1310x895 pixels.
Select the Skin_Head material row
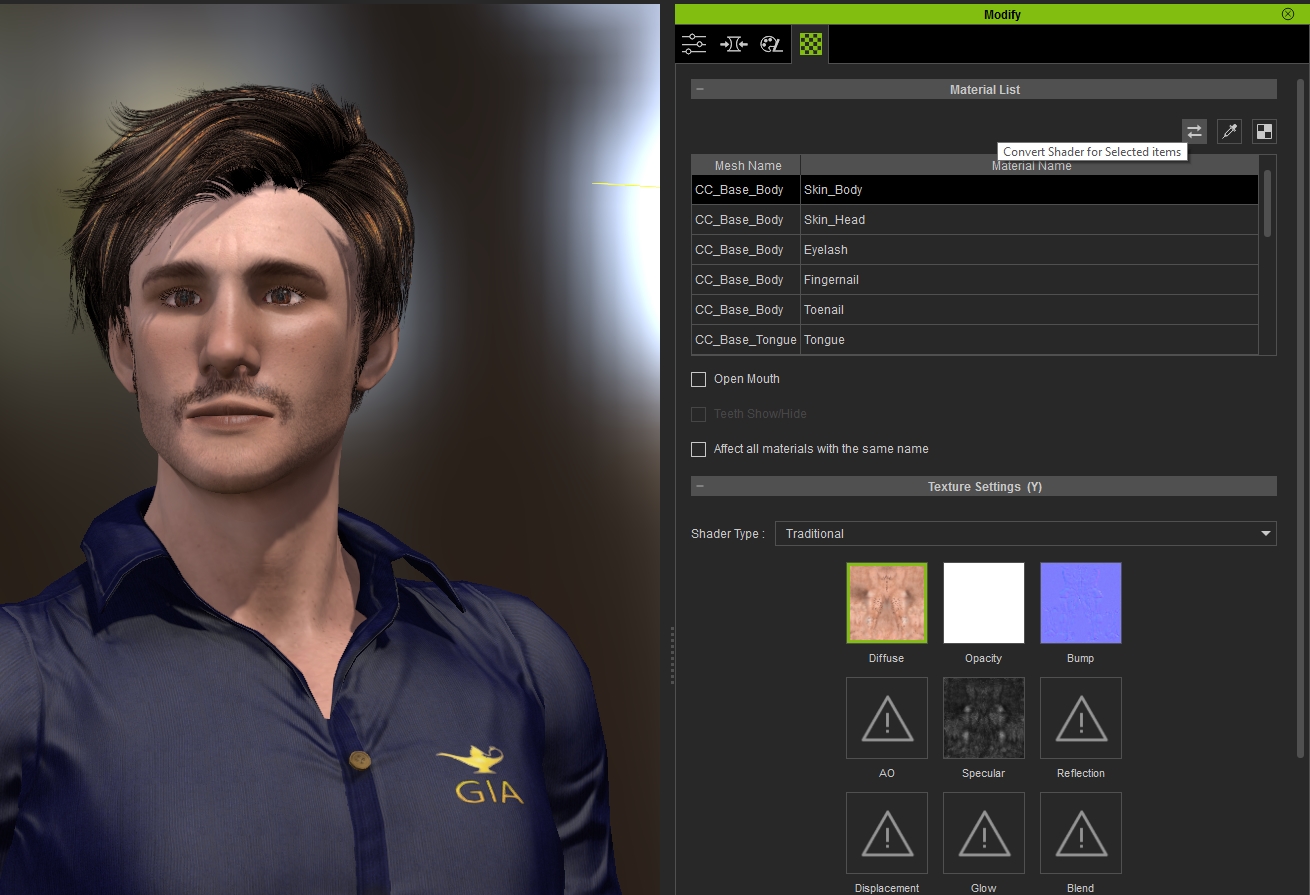(975, 220)
